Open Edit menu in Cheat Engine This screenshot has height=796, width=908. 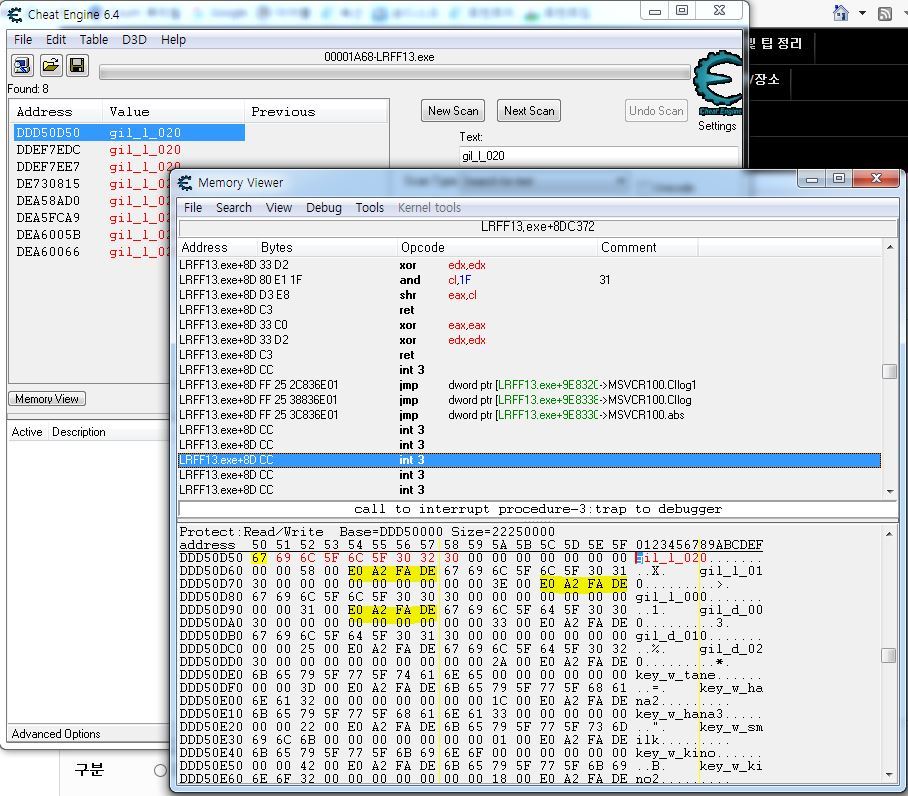tap(56, 39)
